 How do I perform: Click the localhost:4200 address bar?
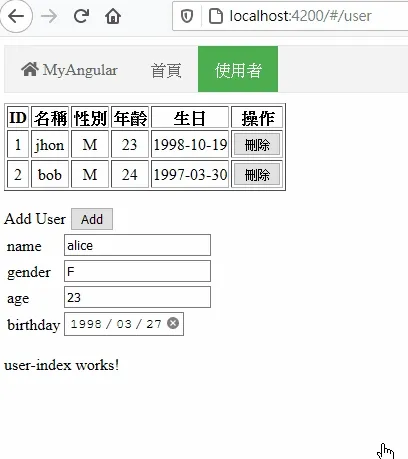300,16
